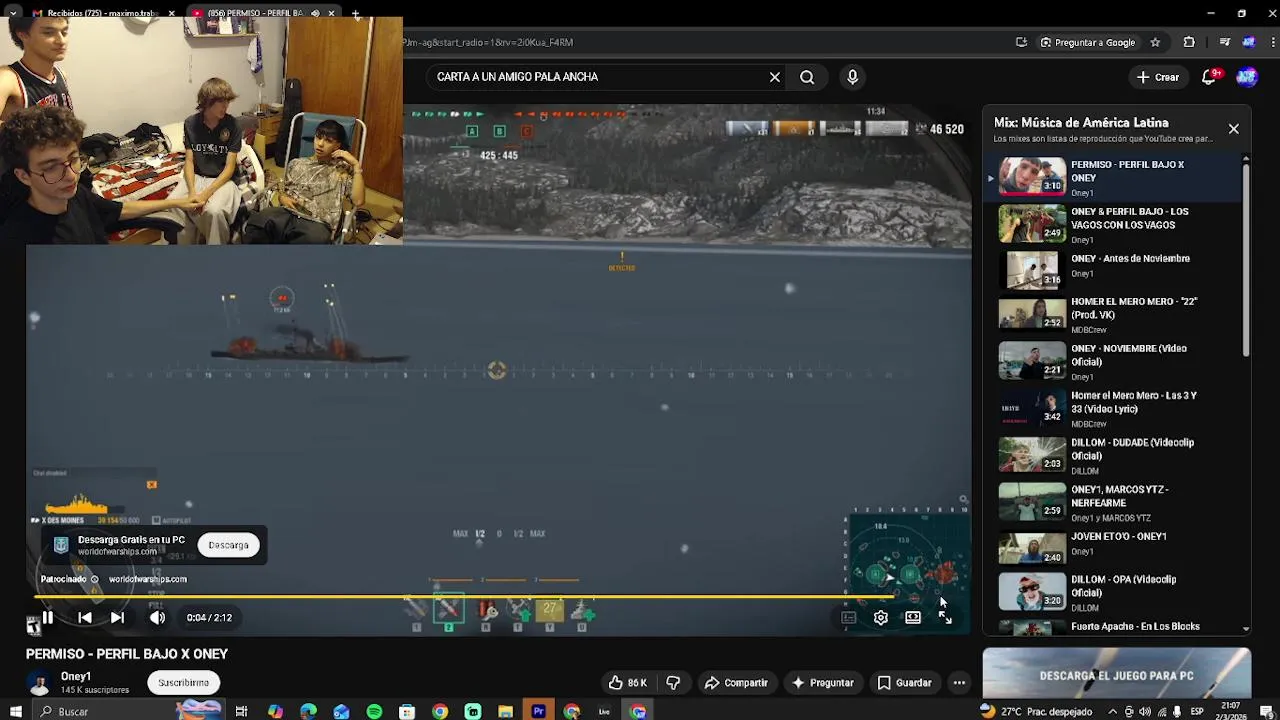The width and height of the screenshot is (1280, 720).
Task: Click the Preguntar button below video
Action: pyautogui.click(x=822, y=683)
